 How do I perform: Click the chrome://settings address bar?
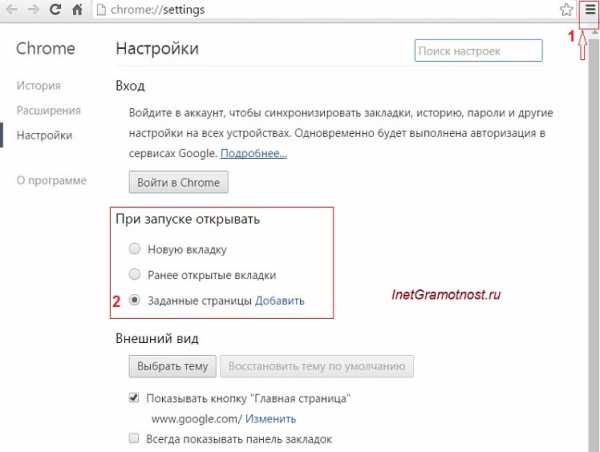325,10
